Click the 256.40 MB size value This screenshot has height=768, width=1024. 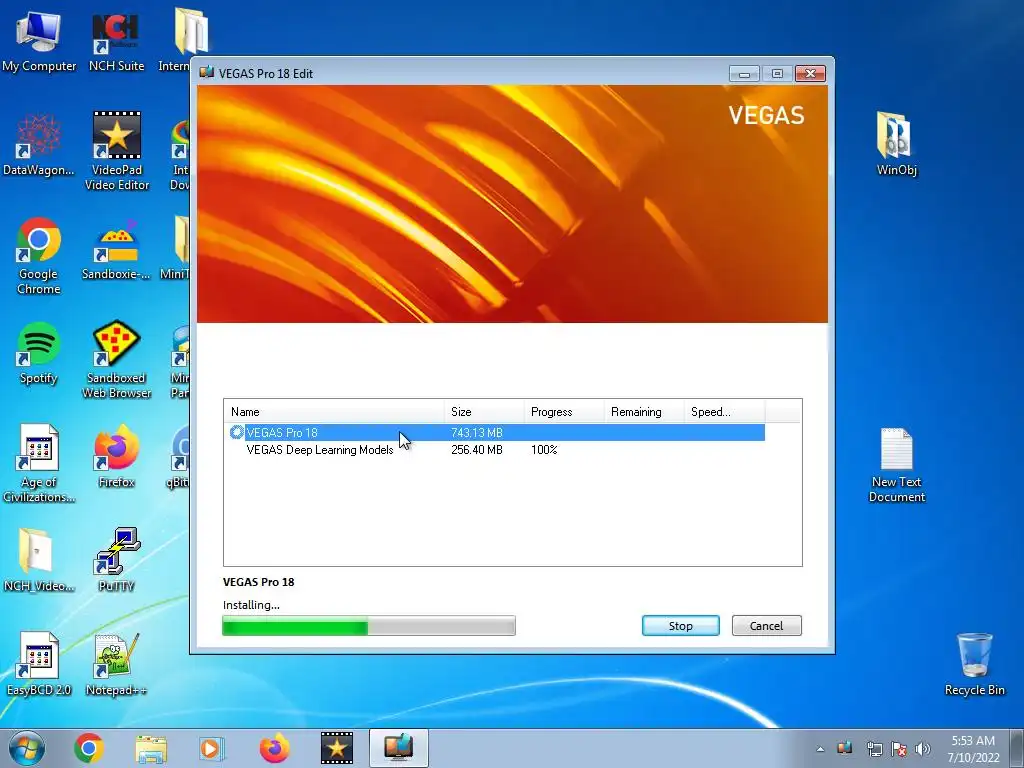point(477,450)
